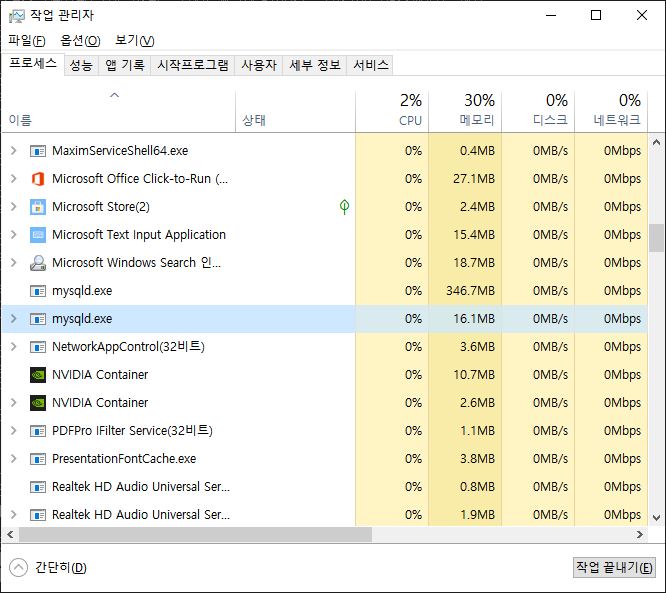Click the NVIDIA Container 10.7MB icon

tap(38, 375)
